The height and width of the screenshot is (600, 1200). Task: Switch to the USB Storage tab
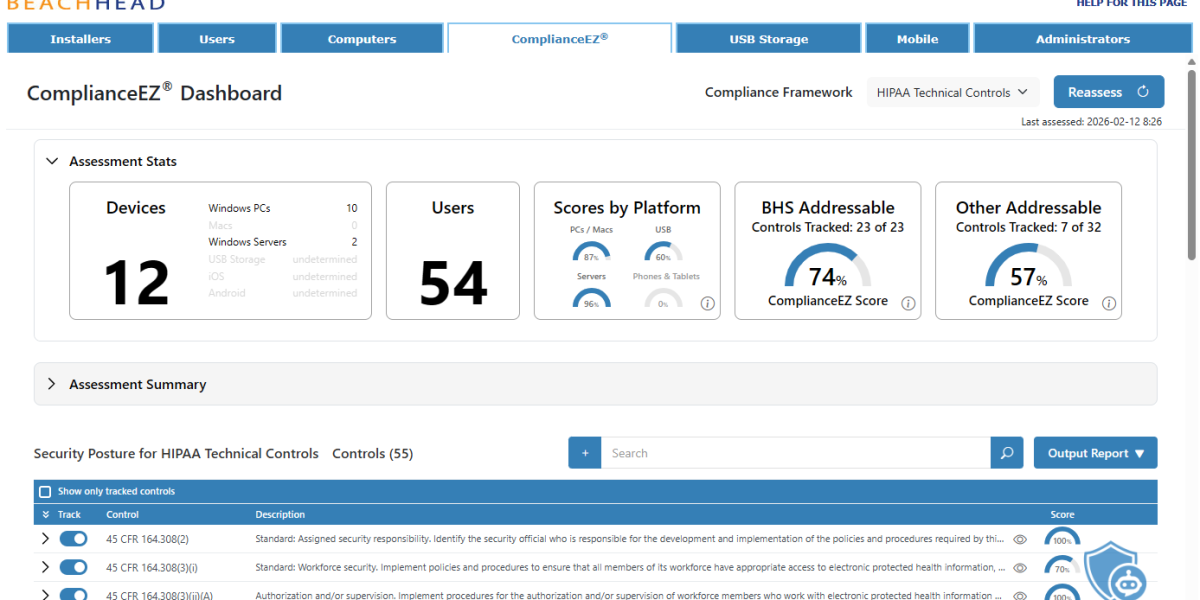tap(768, 38)
